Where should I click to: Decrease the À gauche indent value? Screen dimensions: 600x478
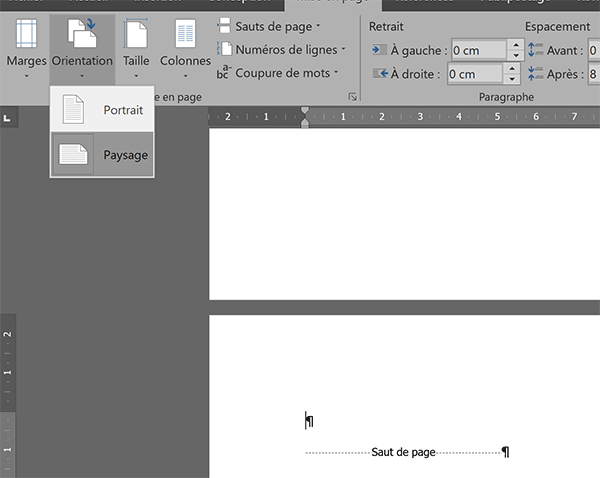click(516, 55)
